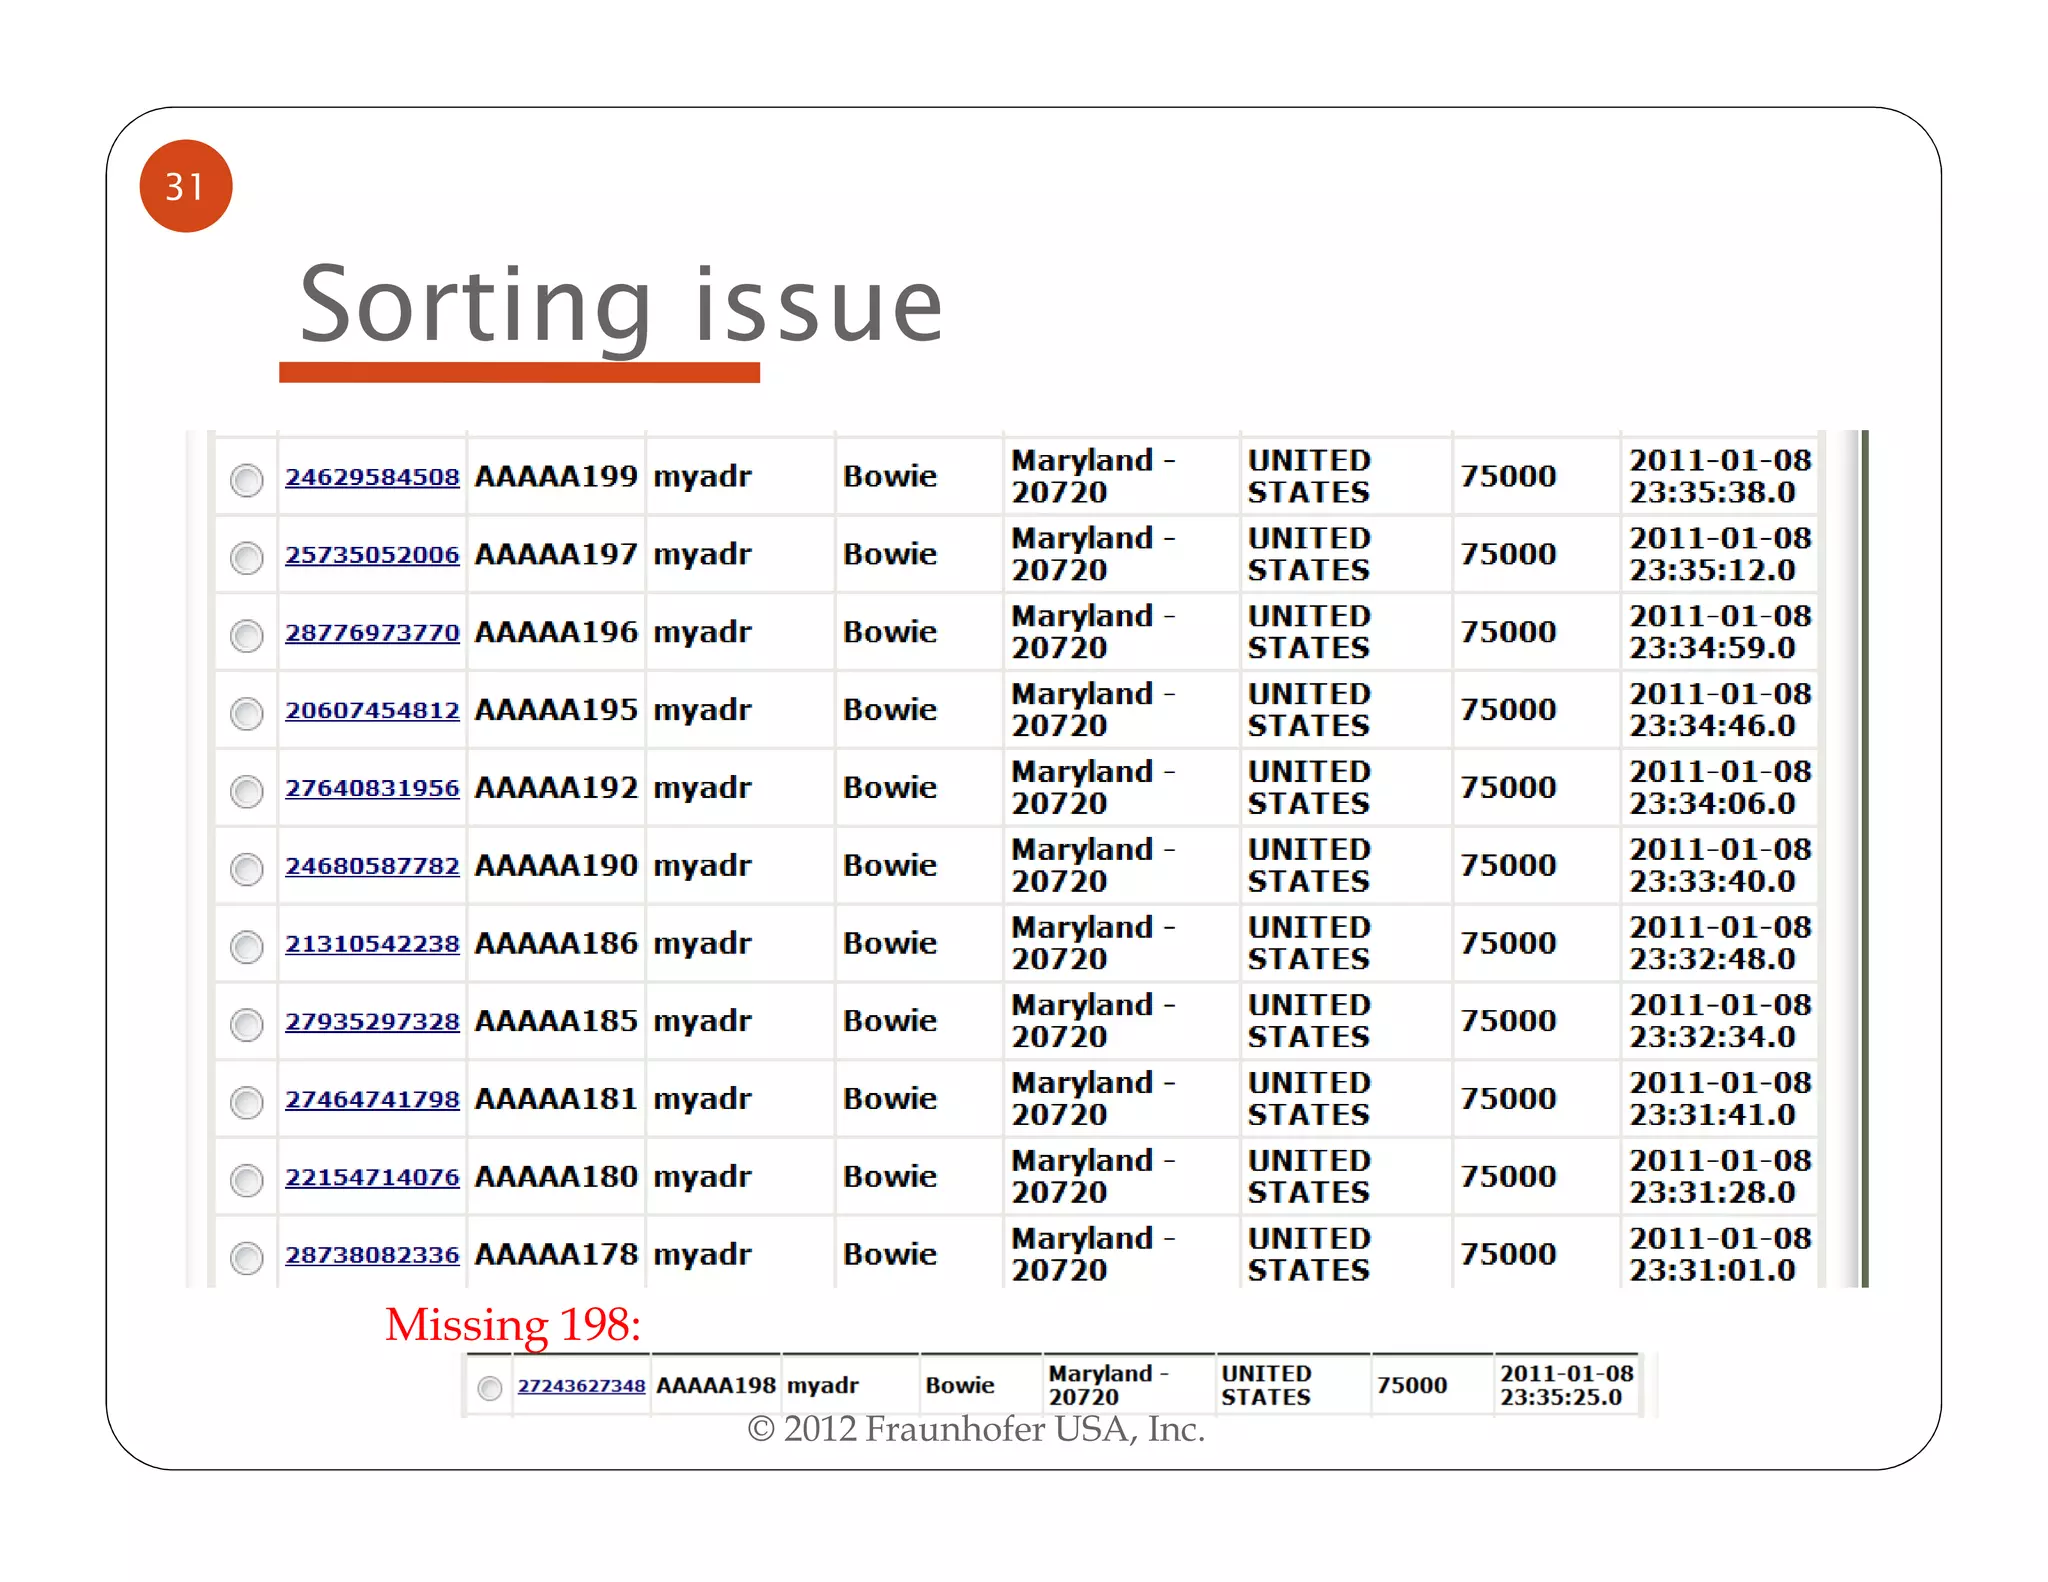Viewport: 2048px width, 1582px height.
Task: Open record link 27243627348 for AAAAA198
Action: pos(581,1386)
